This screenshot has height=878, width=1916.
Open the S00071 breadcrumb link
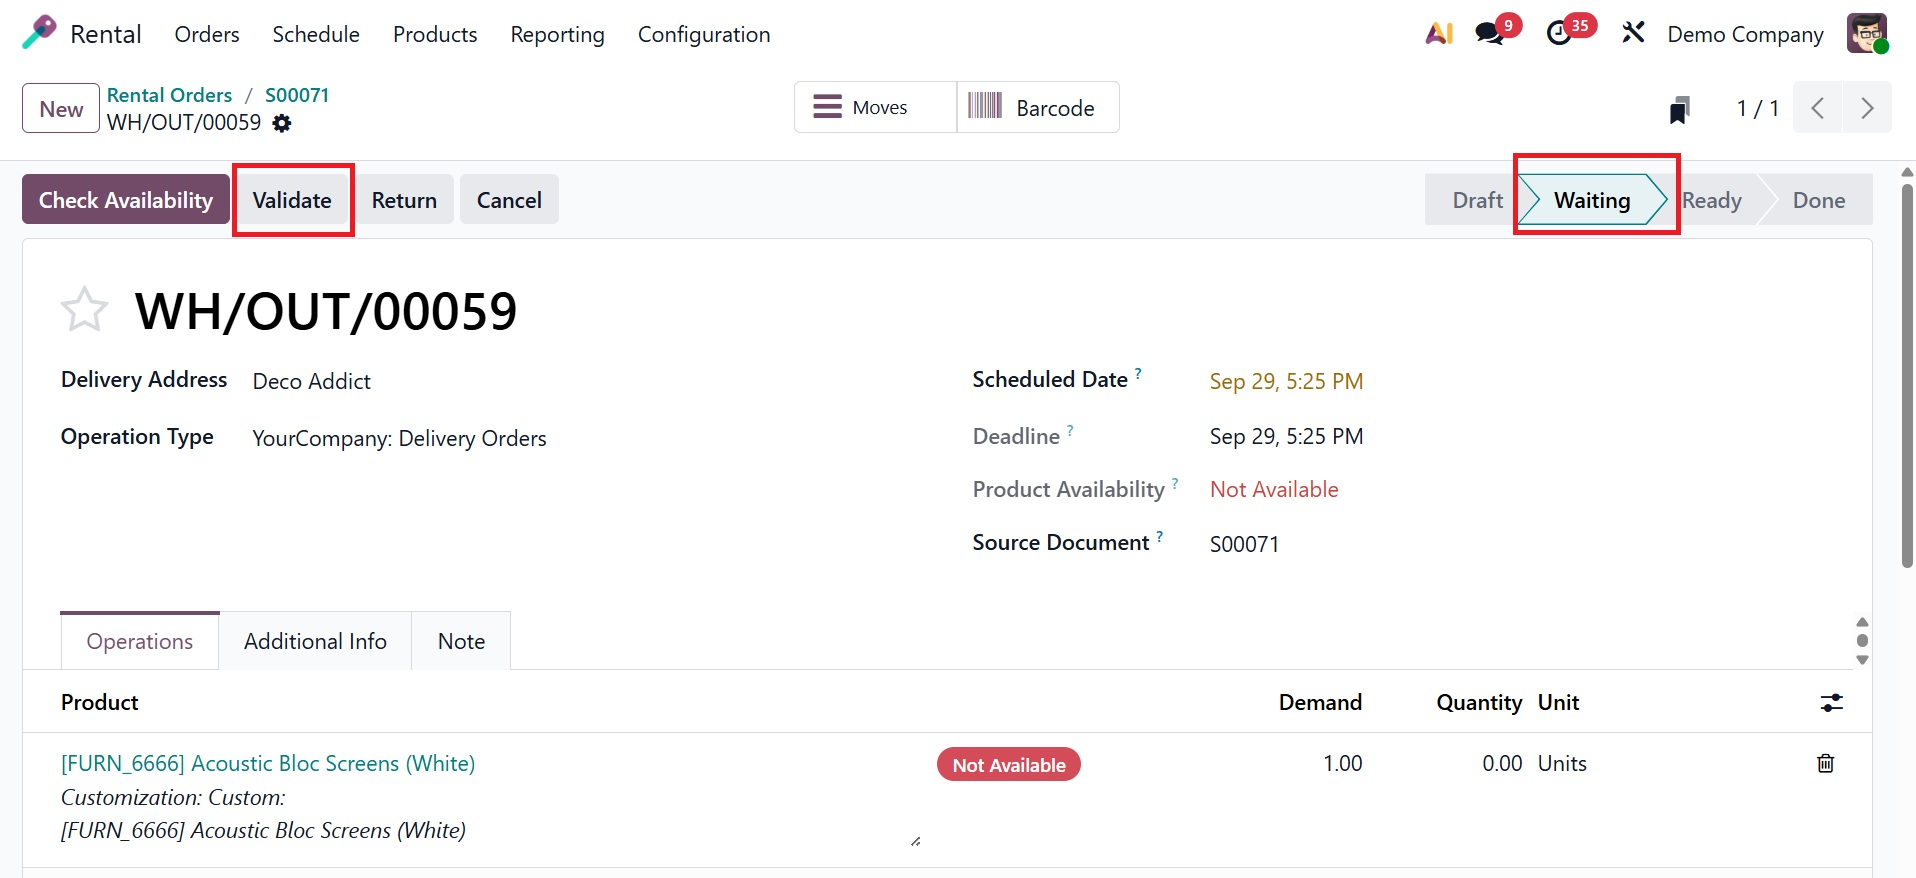[297, 95]
